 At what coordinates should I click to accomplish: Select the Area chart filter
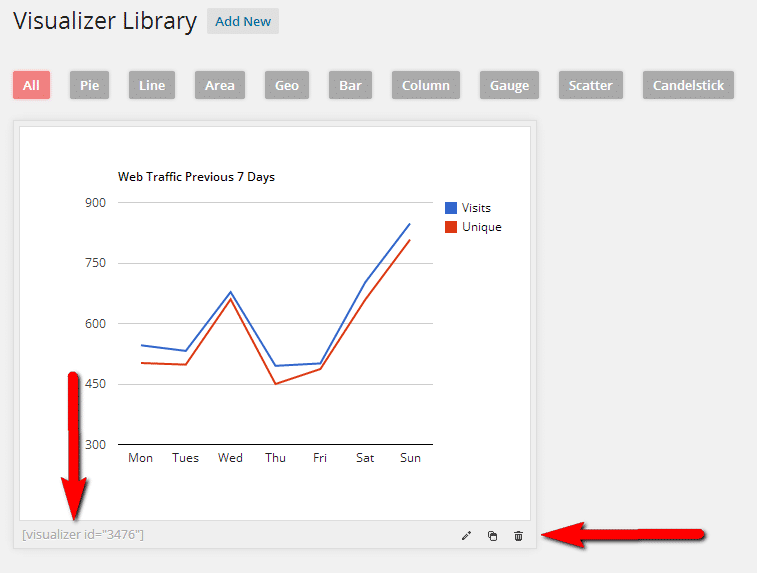tap(219, 85)
